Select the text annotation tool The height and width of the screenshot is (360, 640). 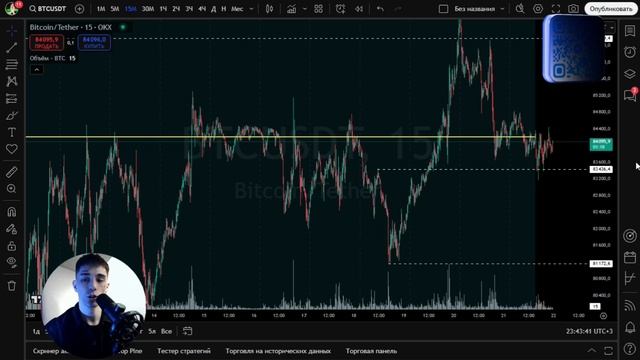pyautogui.click(x=11, y=132)
